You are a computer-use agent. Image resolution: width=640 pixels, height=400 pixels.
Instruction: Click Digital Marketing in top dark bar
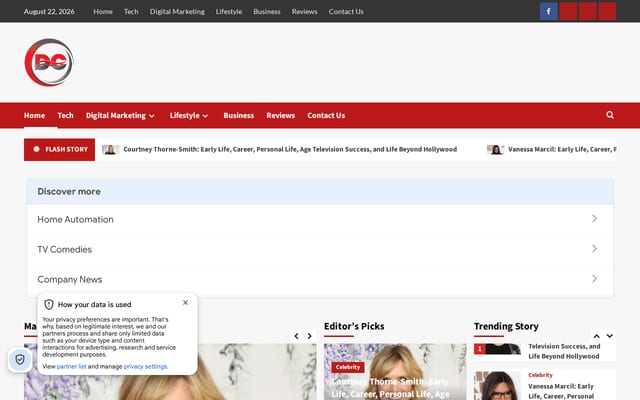pyautogui.click(x=177, y=11)
